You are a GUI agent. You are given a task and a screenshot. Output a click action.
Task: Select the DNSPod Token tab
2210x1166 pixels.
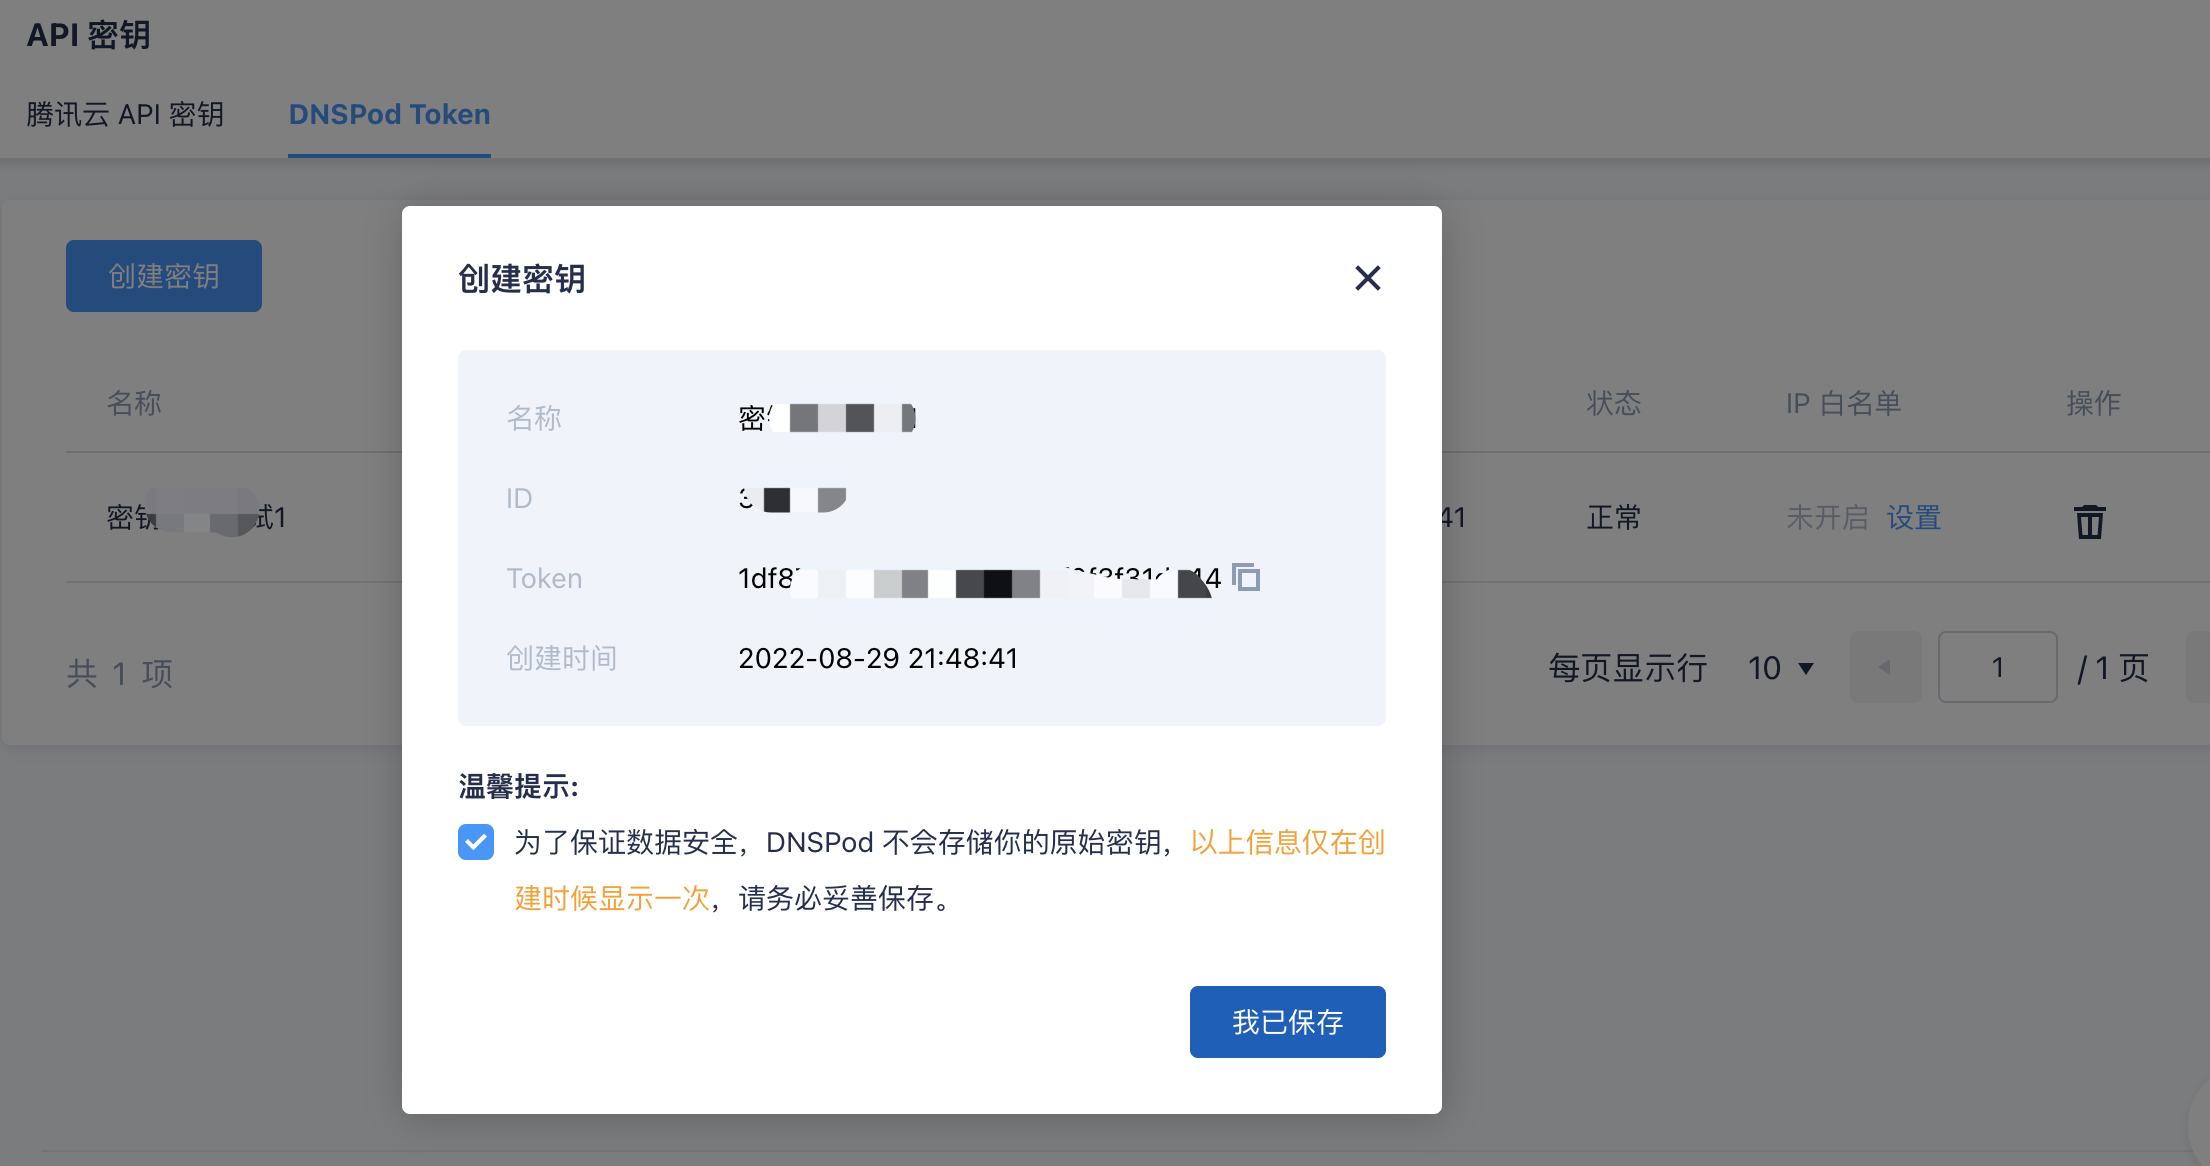click(389, 114)
